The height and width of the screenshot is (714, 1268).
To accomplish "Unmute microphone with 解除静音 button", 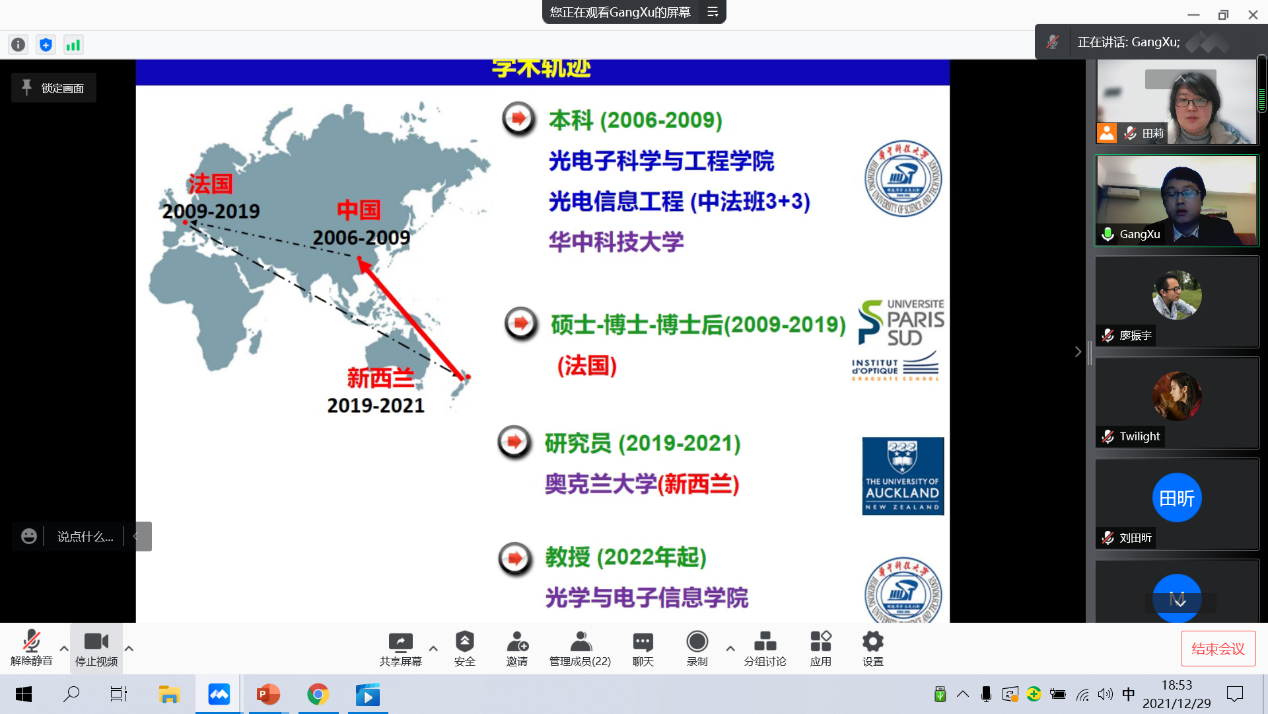I will pyautogui.click(x=32, y=647).
